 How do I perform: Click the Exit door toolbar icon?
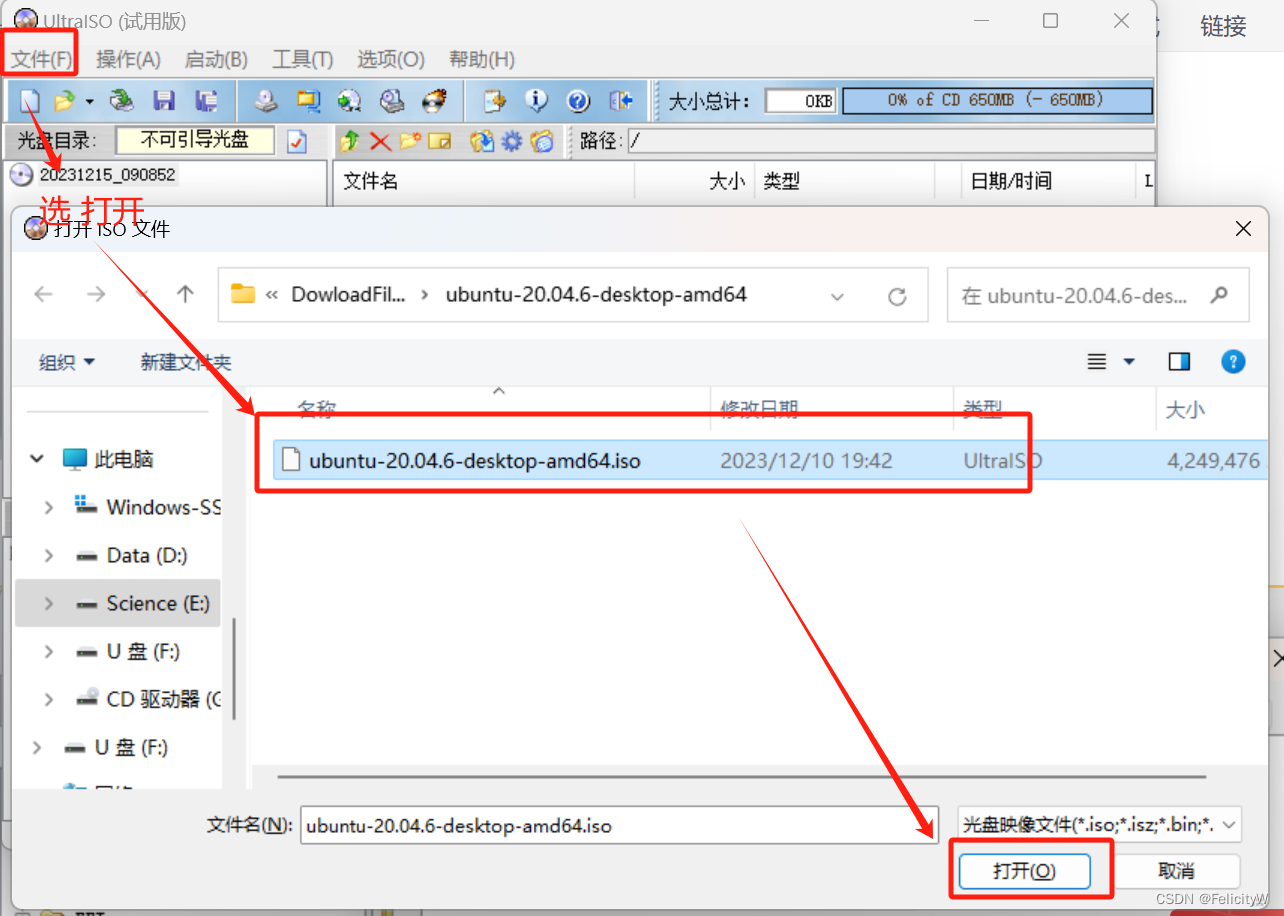(621, 101)
